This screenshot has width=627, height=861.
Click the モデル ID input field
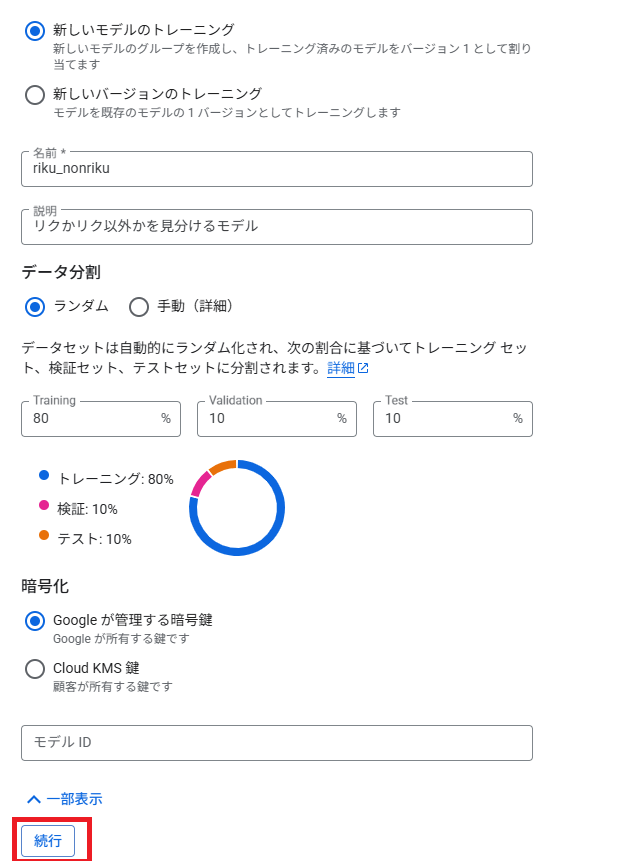pos(277,743)
